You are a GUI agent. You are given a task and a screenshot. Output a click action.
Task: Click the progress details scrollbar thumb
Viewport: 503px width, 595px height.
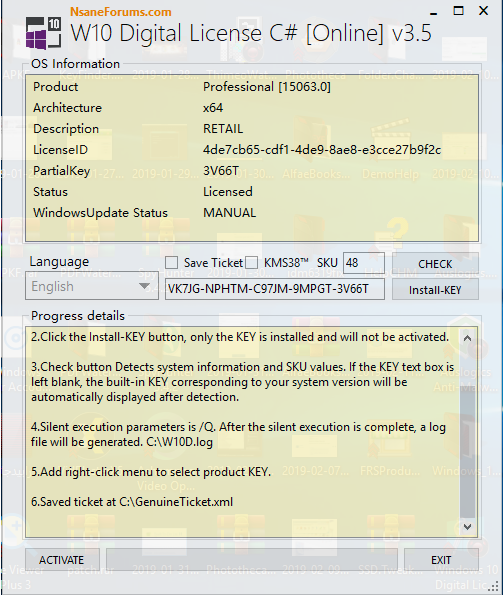[x=468, y=452]
